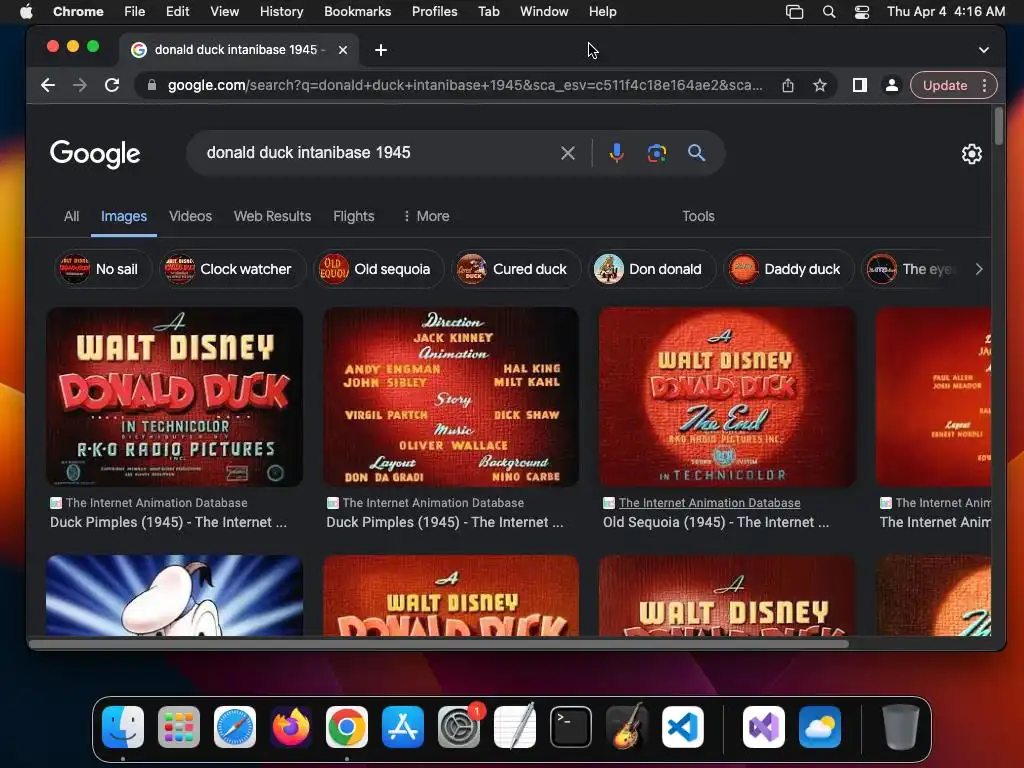Select the Don donald chip
Viewport: 1024px width, 768px height.
(652, 269)
